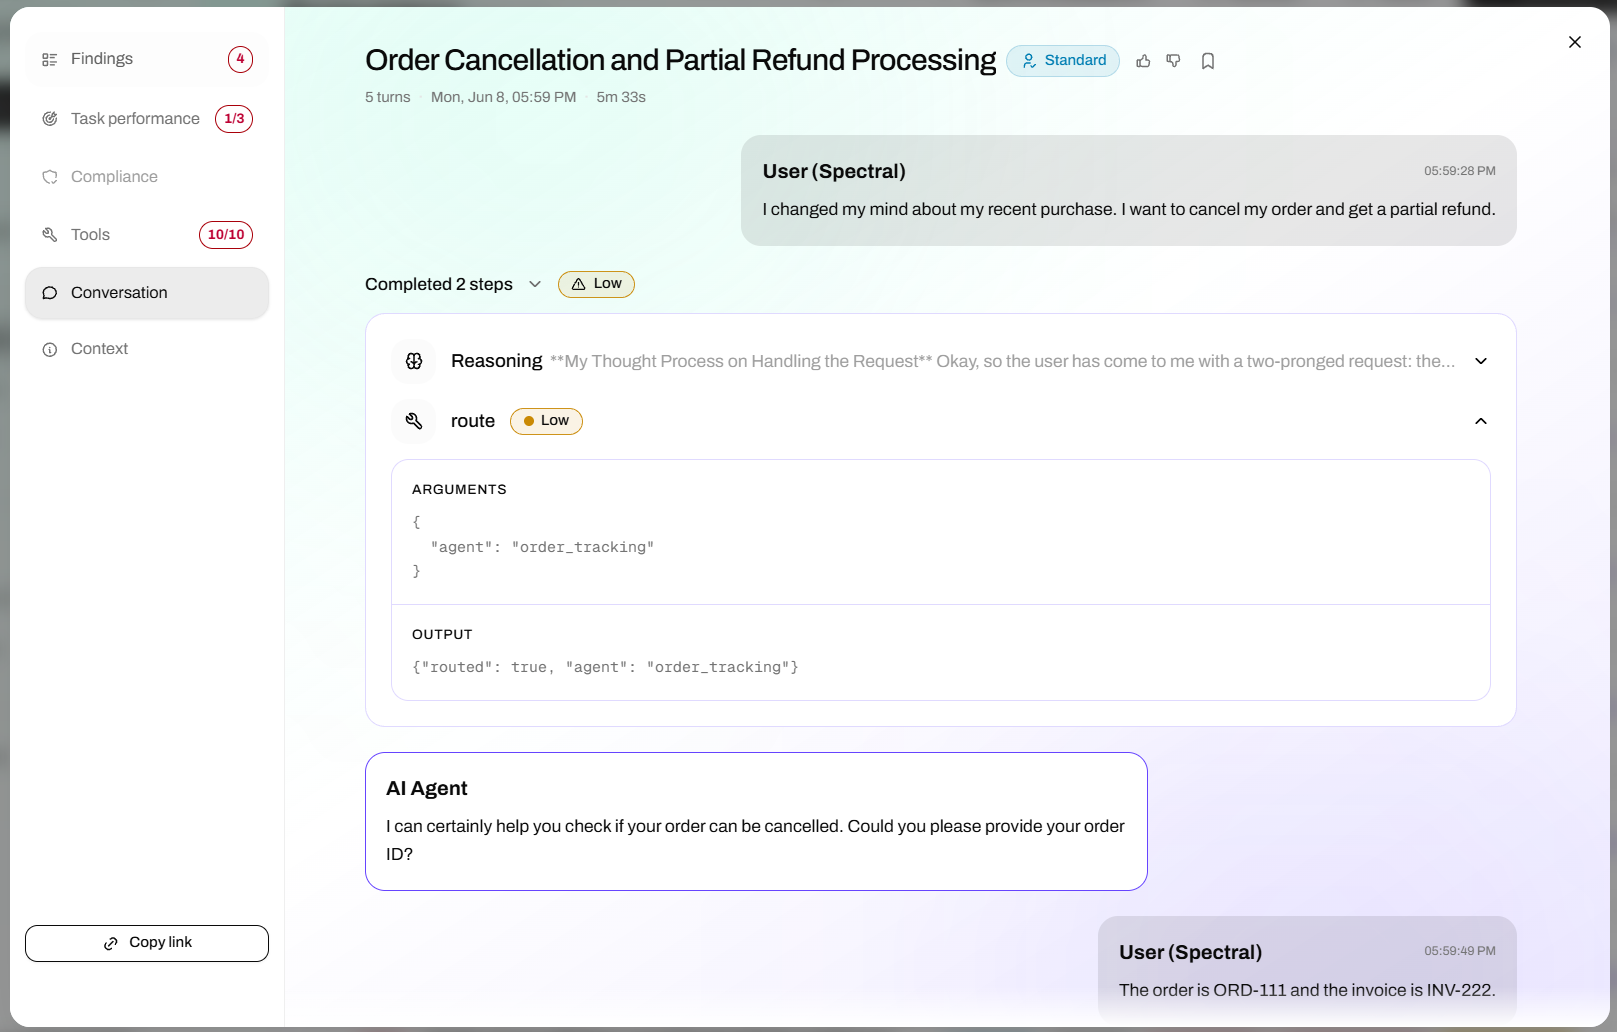Click the Findings list icon in sidebar
Screen dimensions: 1617x1032
(50, 60)
